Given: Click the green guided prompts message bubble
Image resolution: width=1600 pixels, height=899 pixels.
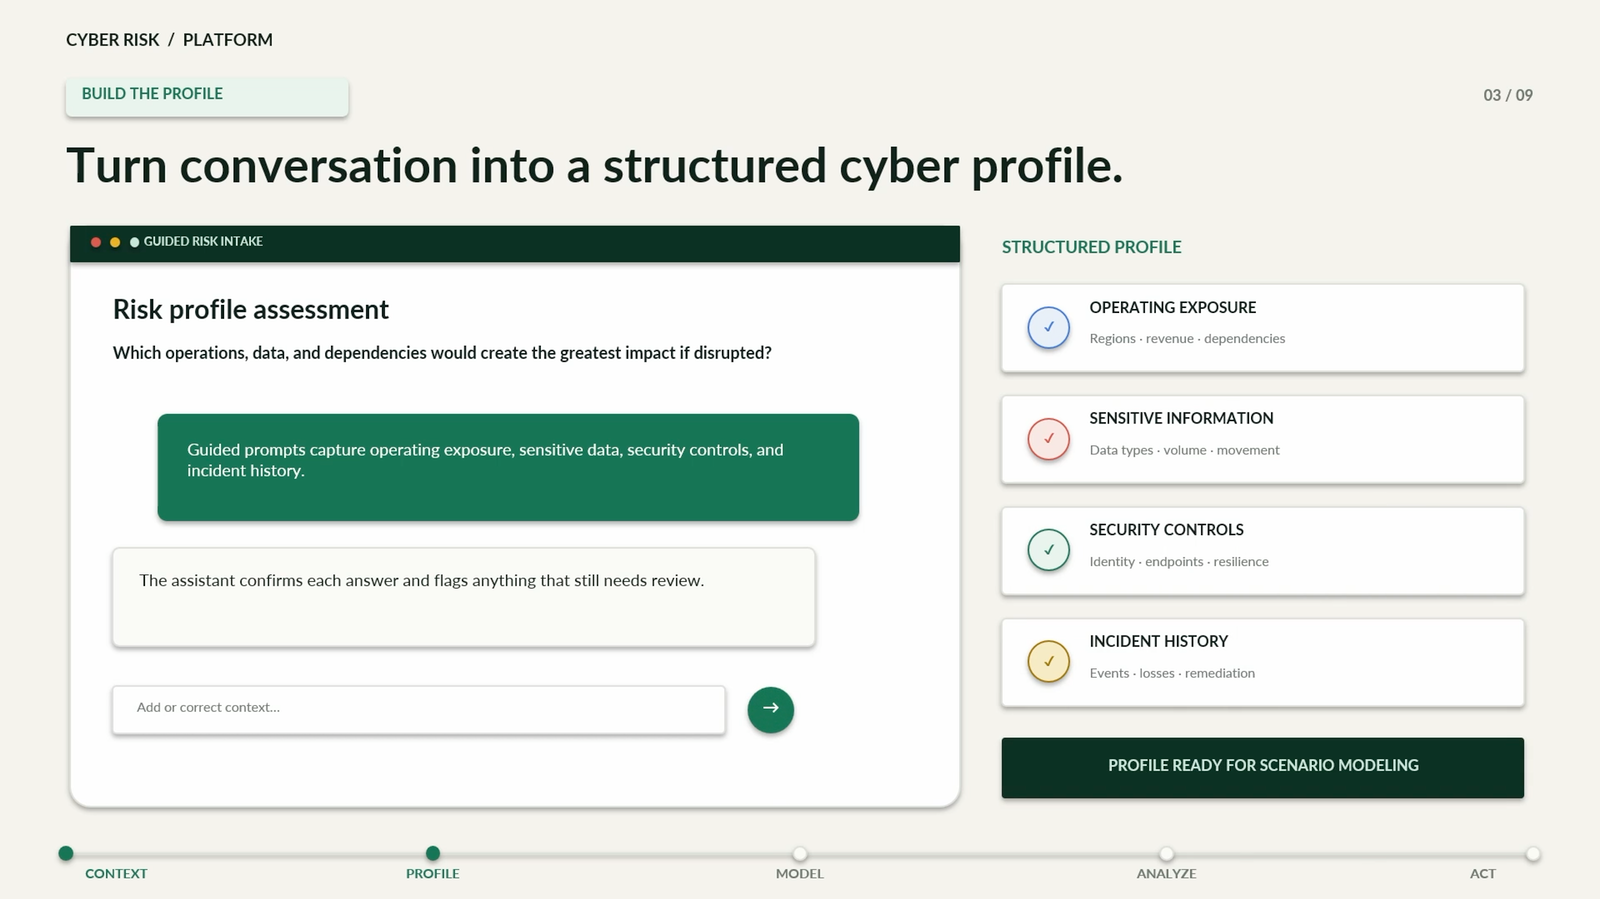Looking at the screenshot, I should (x=508, y=467).
